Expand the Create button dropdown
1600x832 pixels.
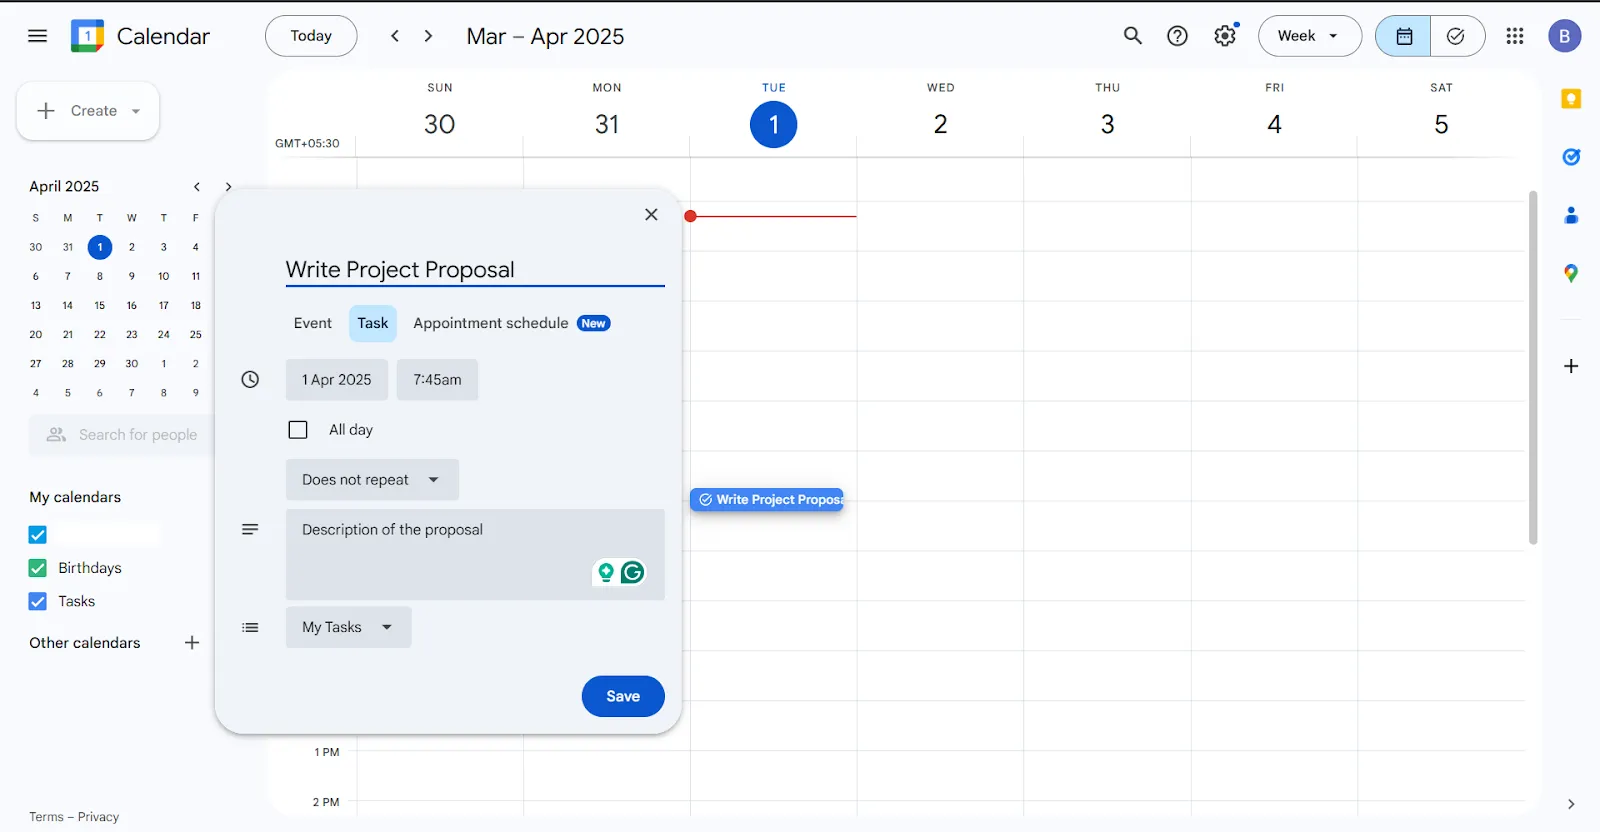pyautogui.click(x=136, y=111)
